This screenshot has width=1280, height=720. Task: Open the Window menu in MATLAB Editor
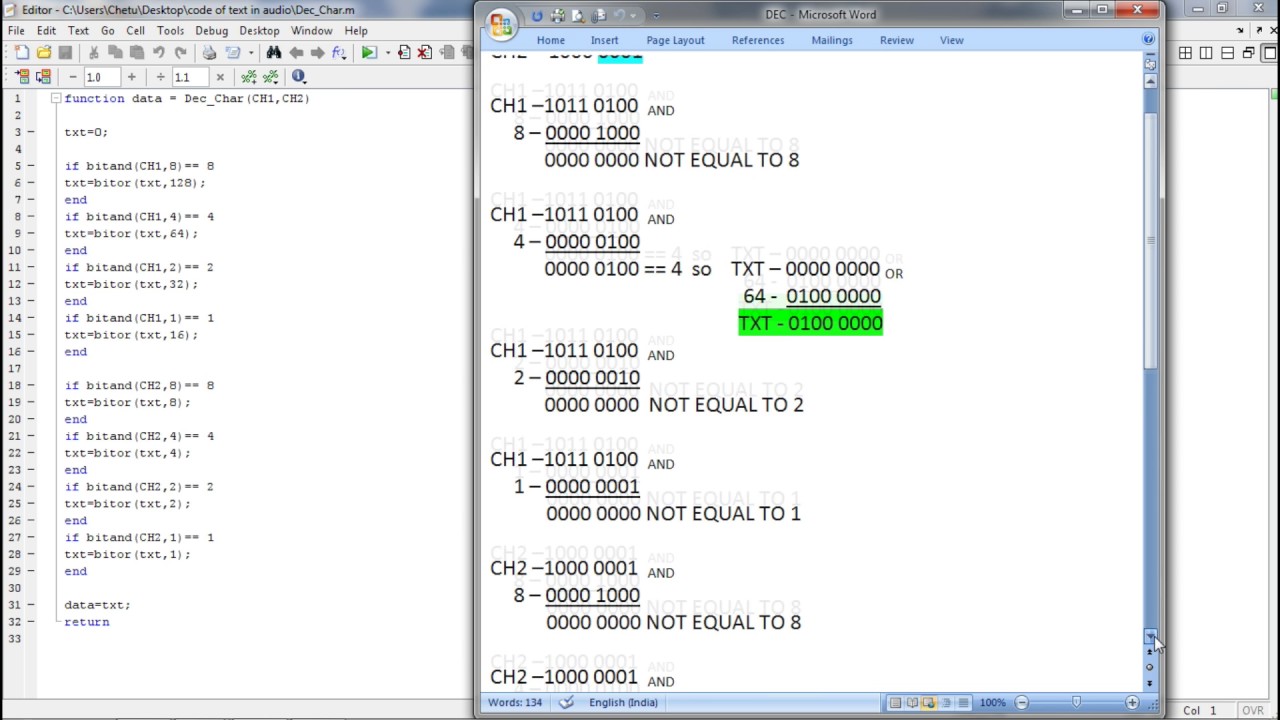pyautogui.click(x=312, y=31)
